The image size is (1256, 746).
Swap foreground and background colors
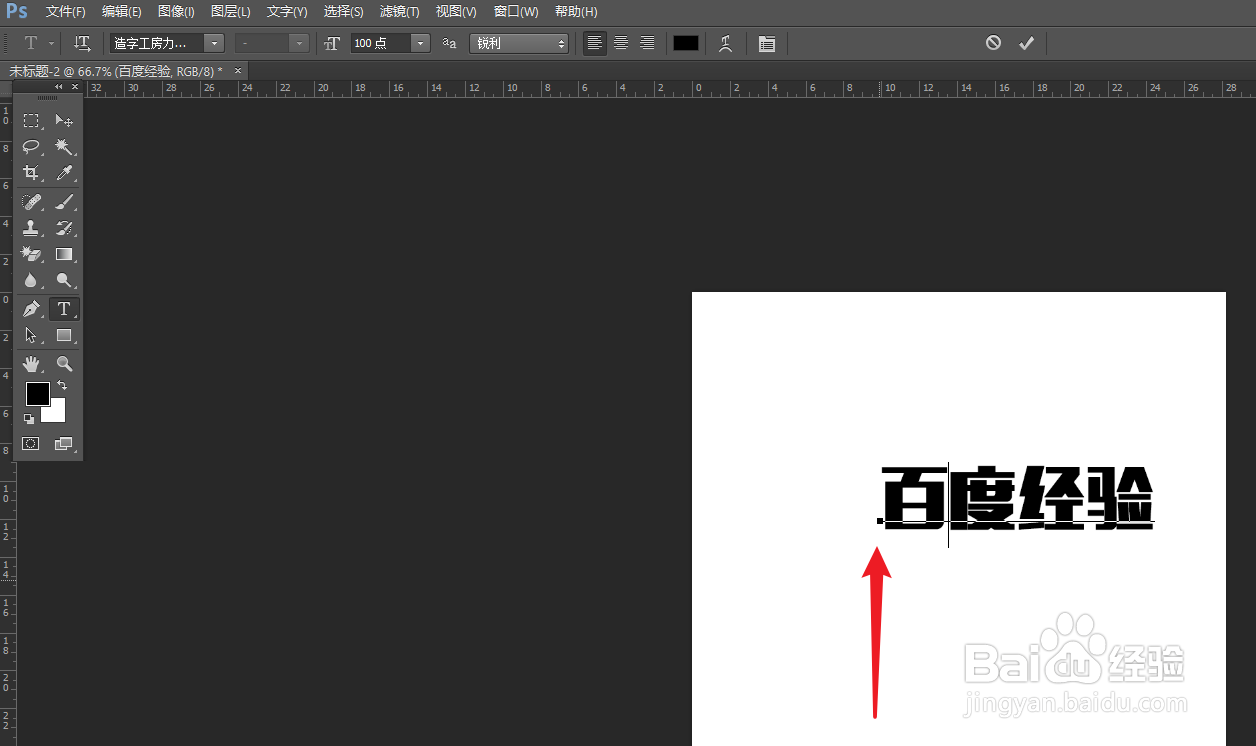tap(62, 385)
